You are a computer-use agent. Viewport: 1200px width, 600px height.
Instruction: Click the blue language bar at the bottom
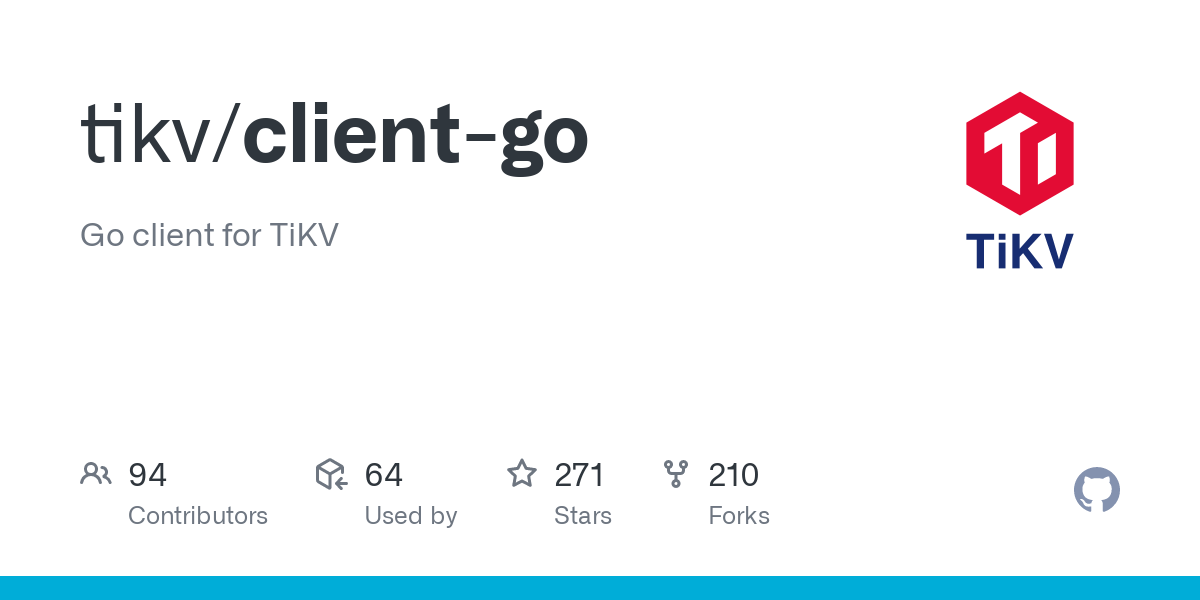[x=600, y=588]
